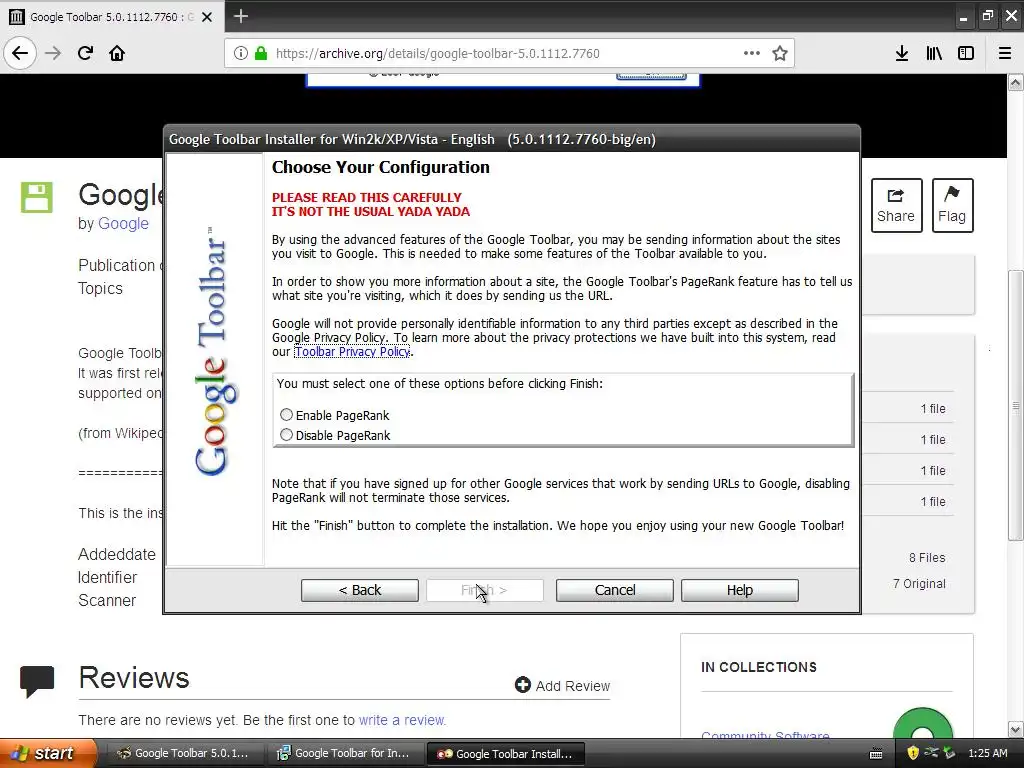Select the Google Toolbar 5.0.1112.7760 tab

pos(111,17)
